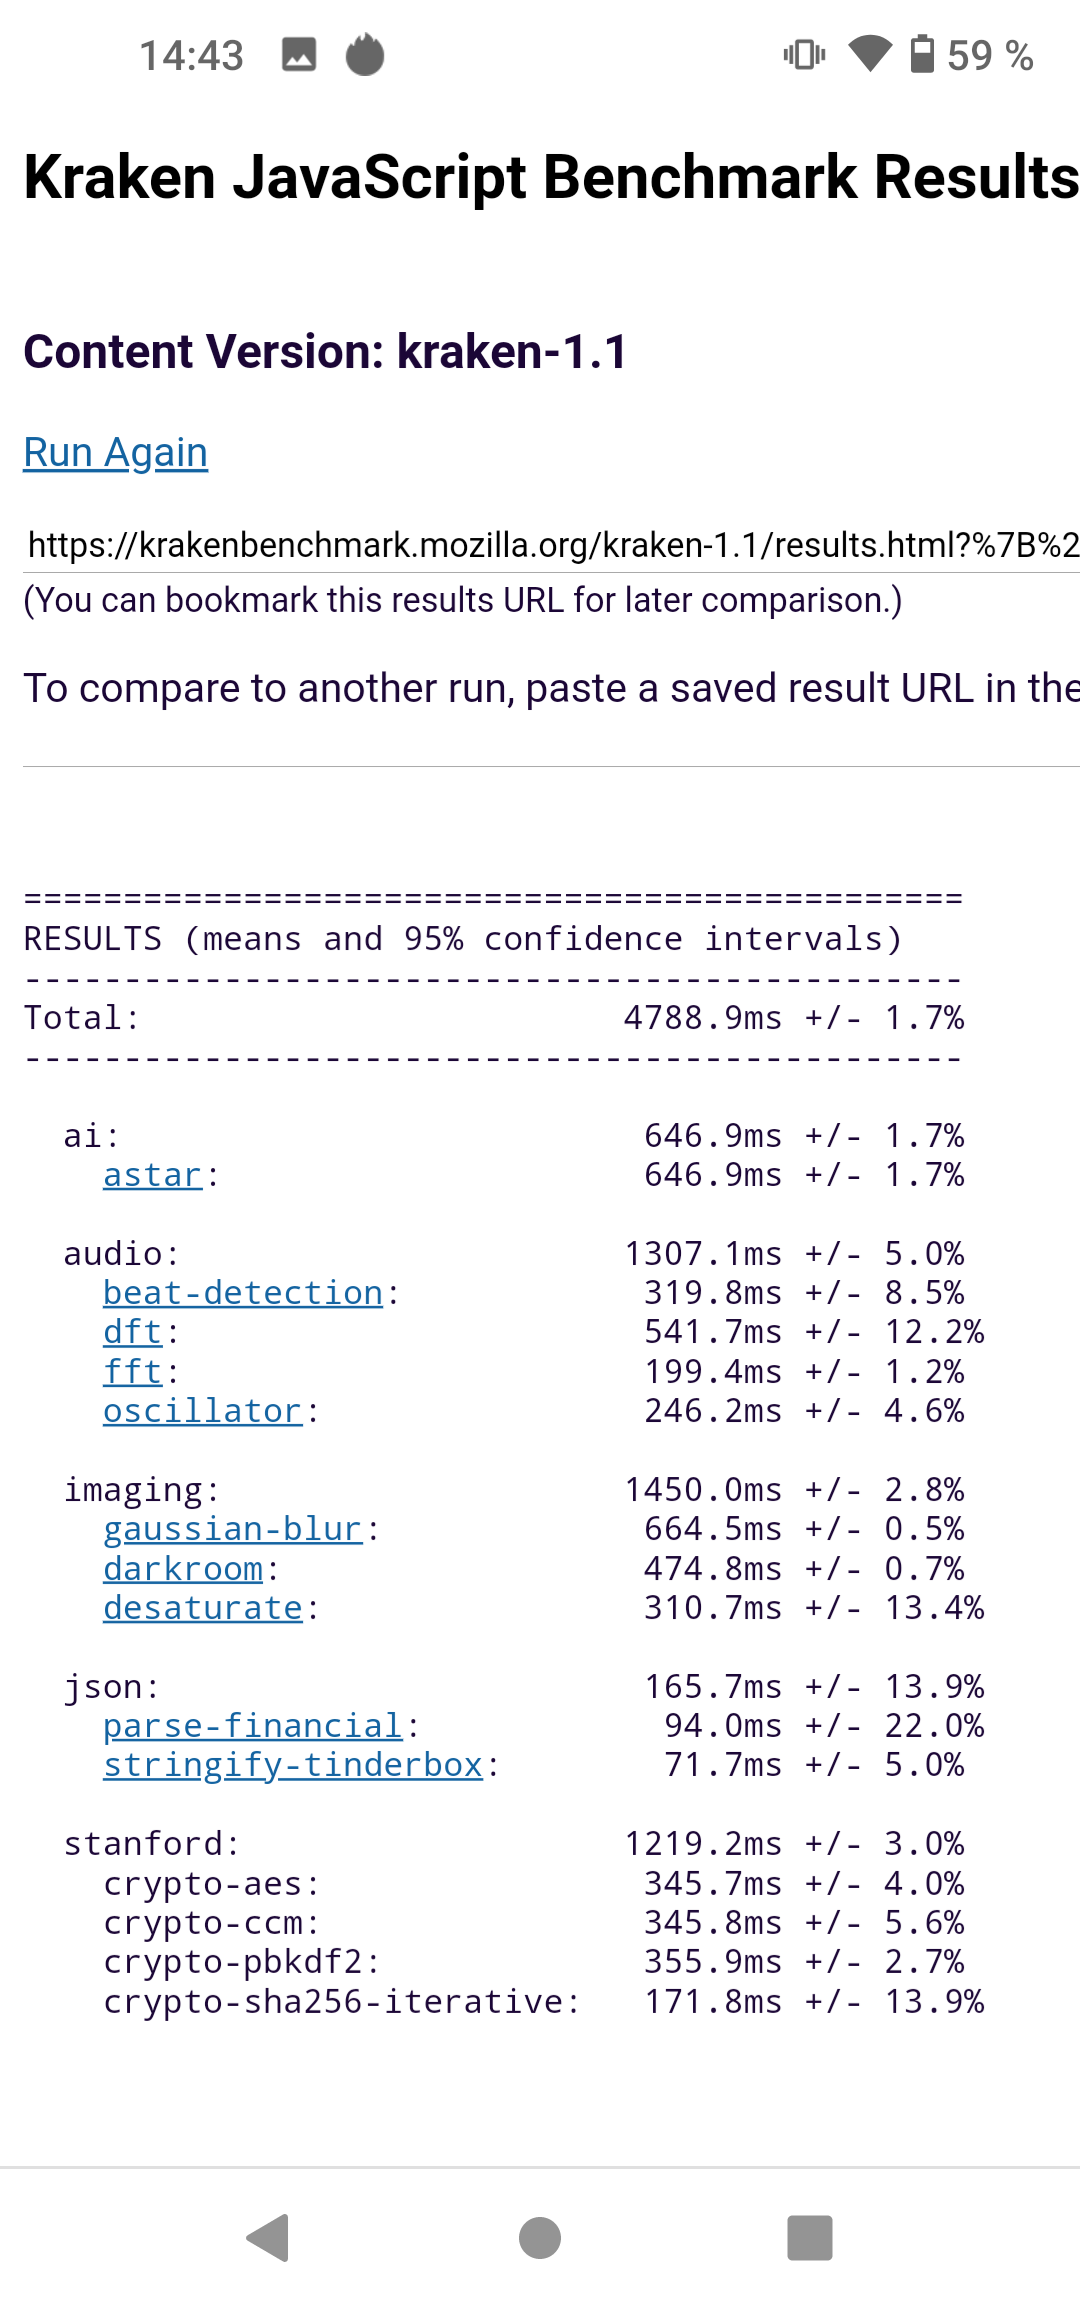Open the beat-detection test link

[243, 1293]
